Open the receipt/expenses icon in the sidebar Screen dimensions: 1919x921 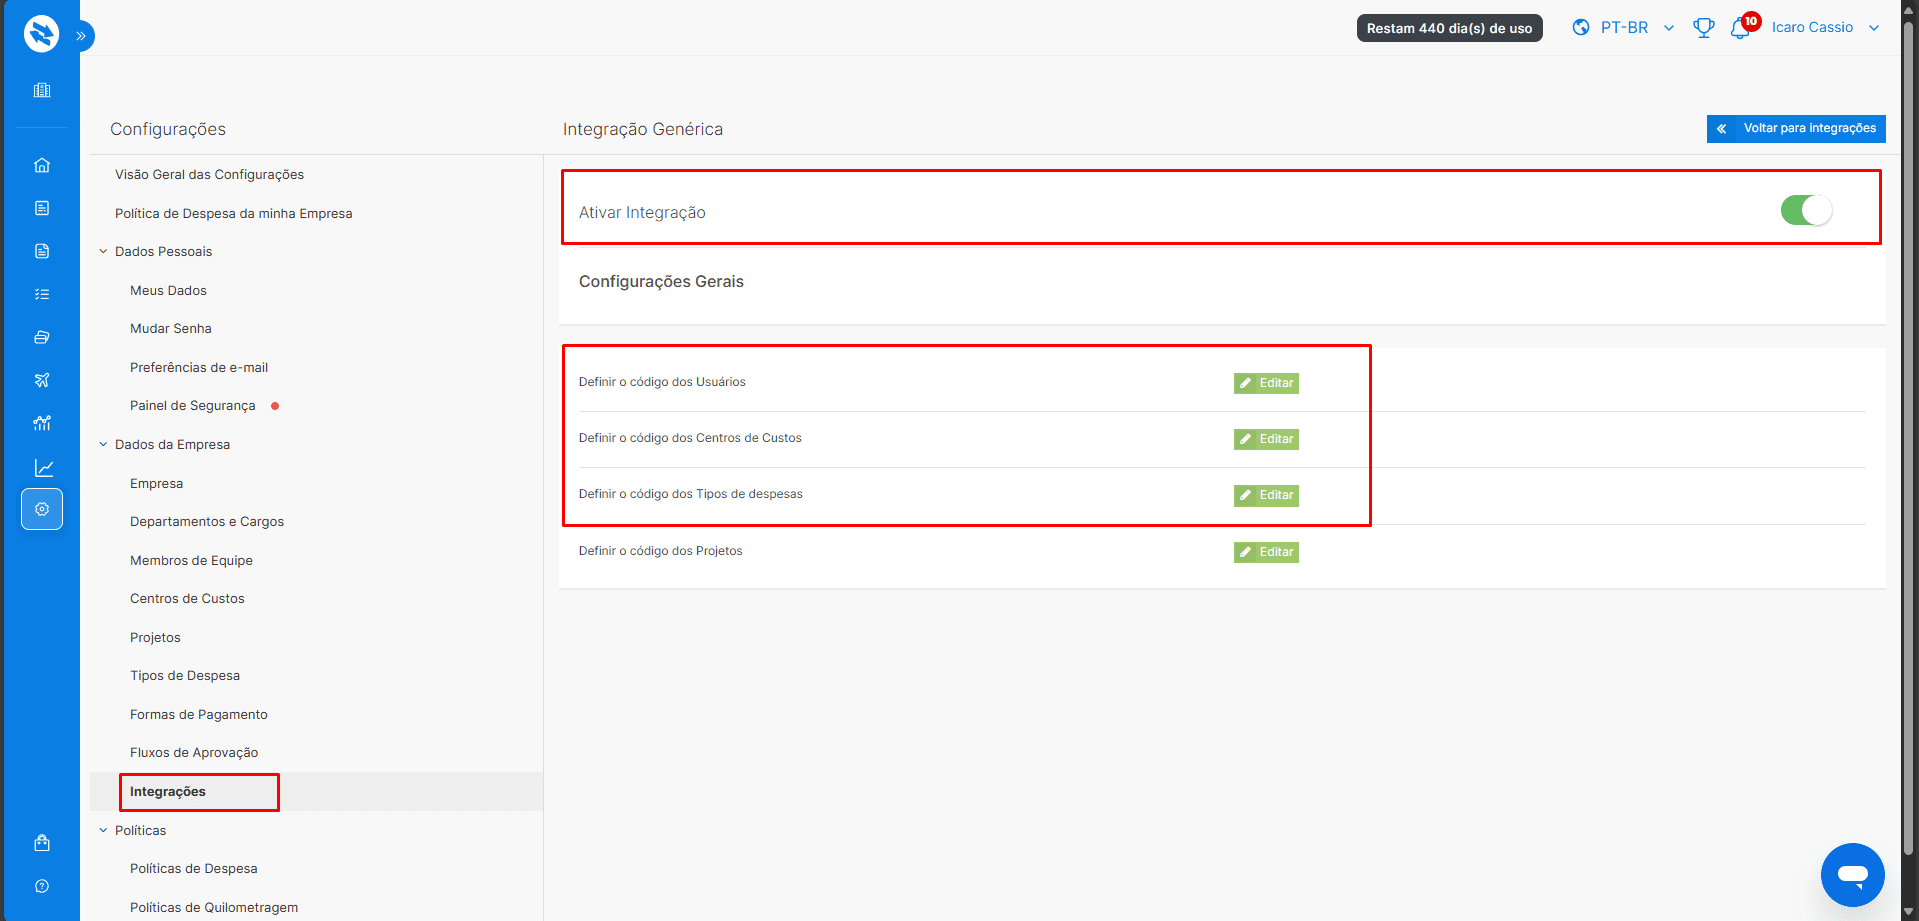[x=42, y=208]
